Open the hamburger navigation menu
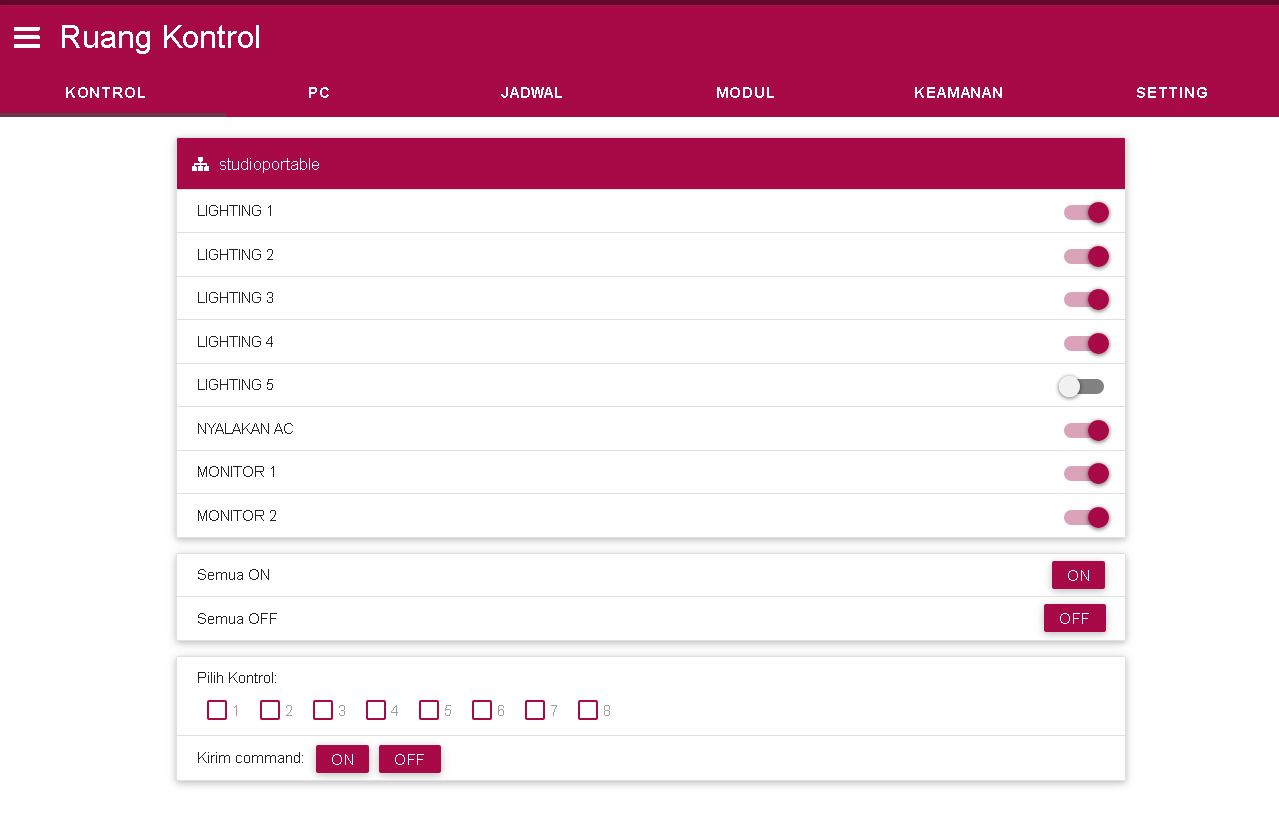Viewport: 1279px width, 815px height. 27,38
